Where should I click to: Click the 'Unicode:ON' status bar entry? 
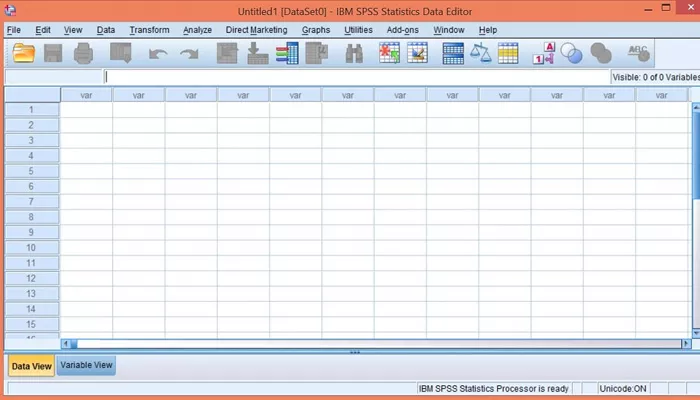click(x=623, y=389)
